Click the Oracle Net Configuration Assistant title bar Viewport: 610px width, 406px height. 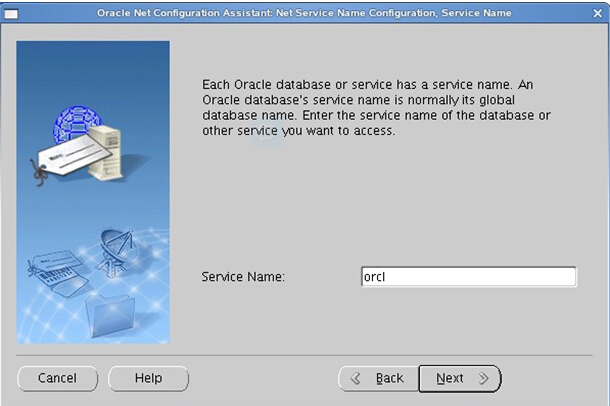(x=304, y=13)
